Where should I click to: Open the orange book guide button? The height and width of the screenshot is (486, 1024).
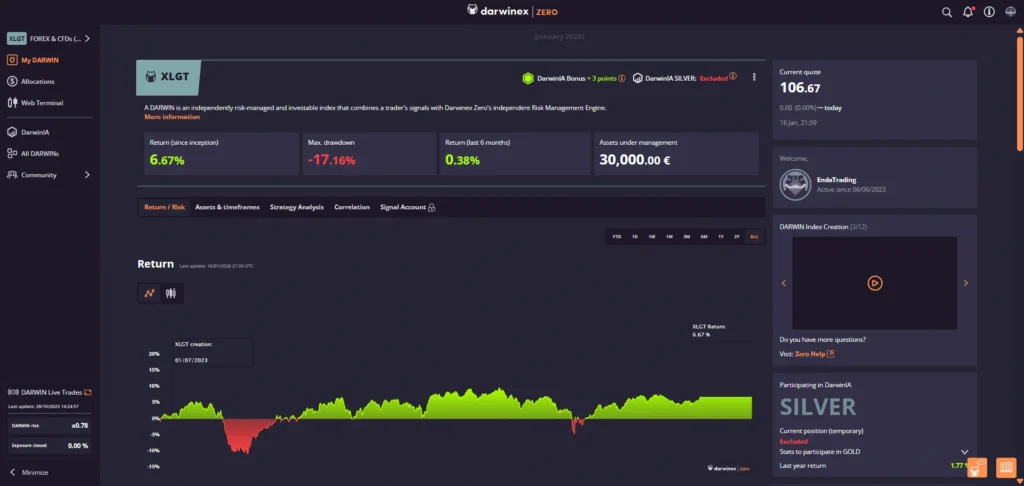1006,468
